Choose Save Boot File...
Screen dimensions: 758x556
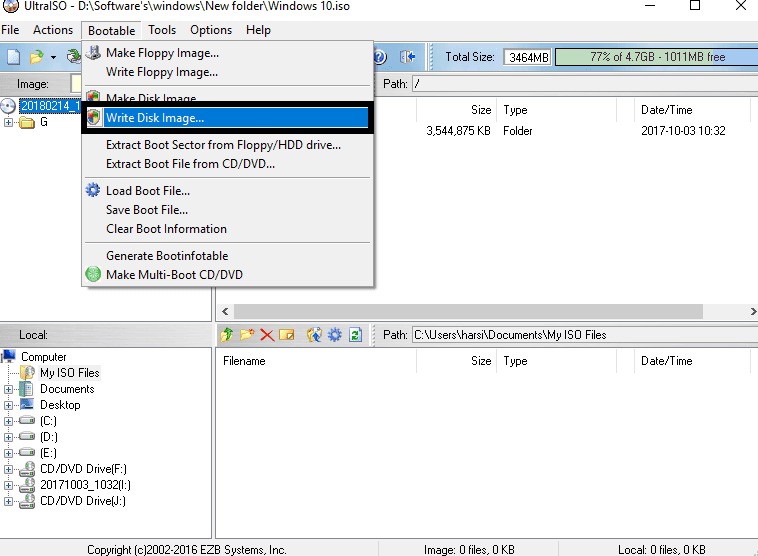click(227, 210)
